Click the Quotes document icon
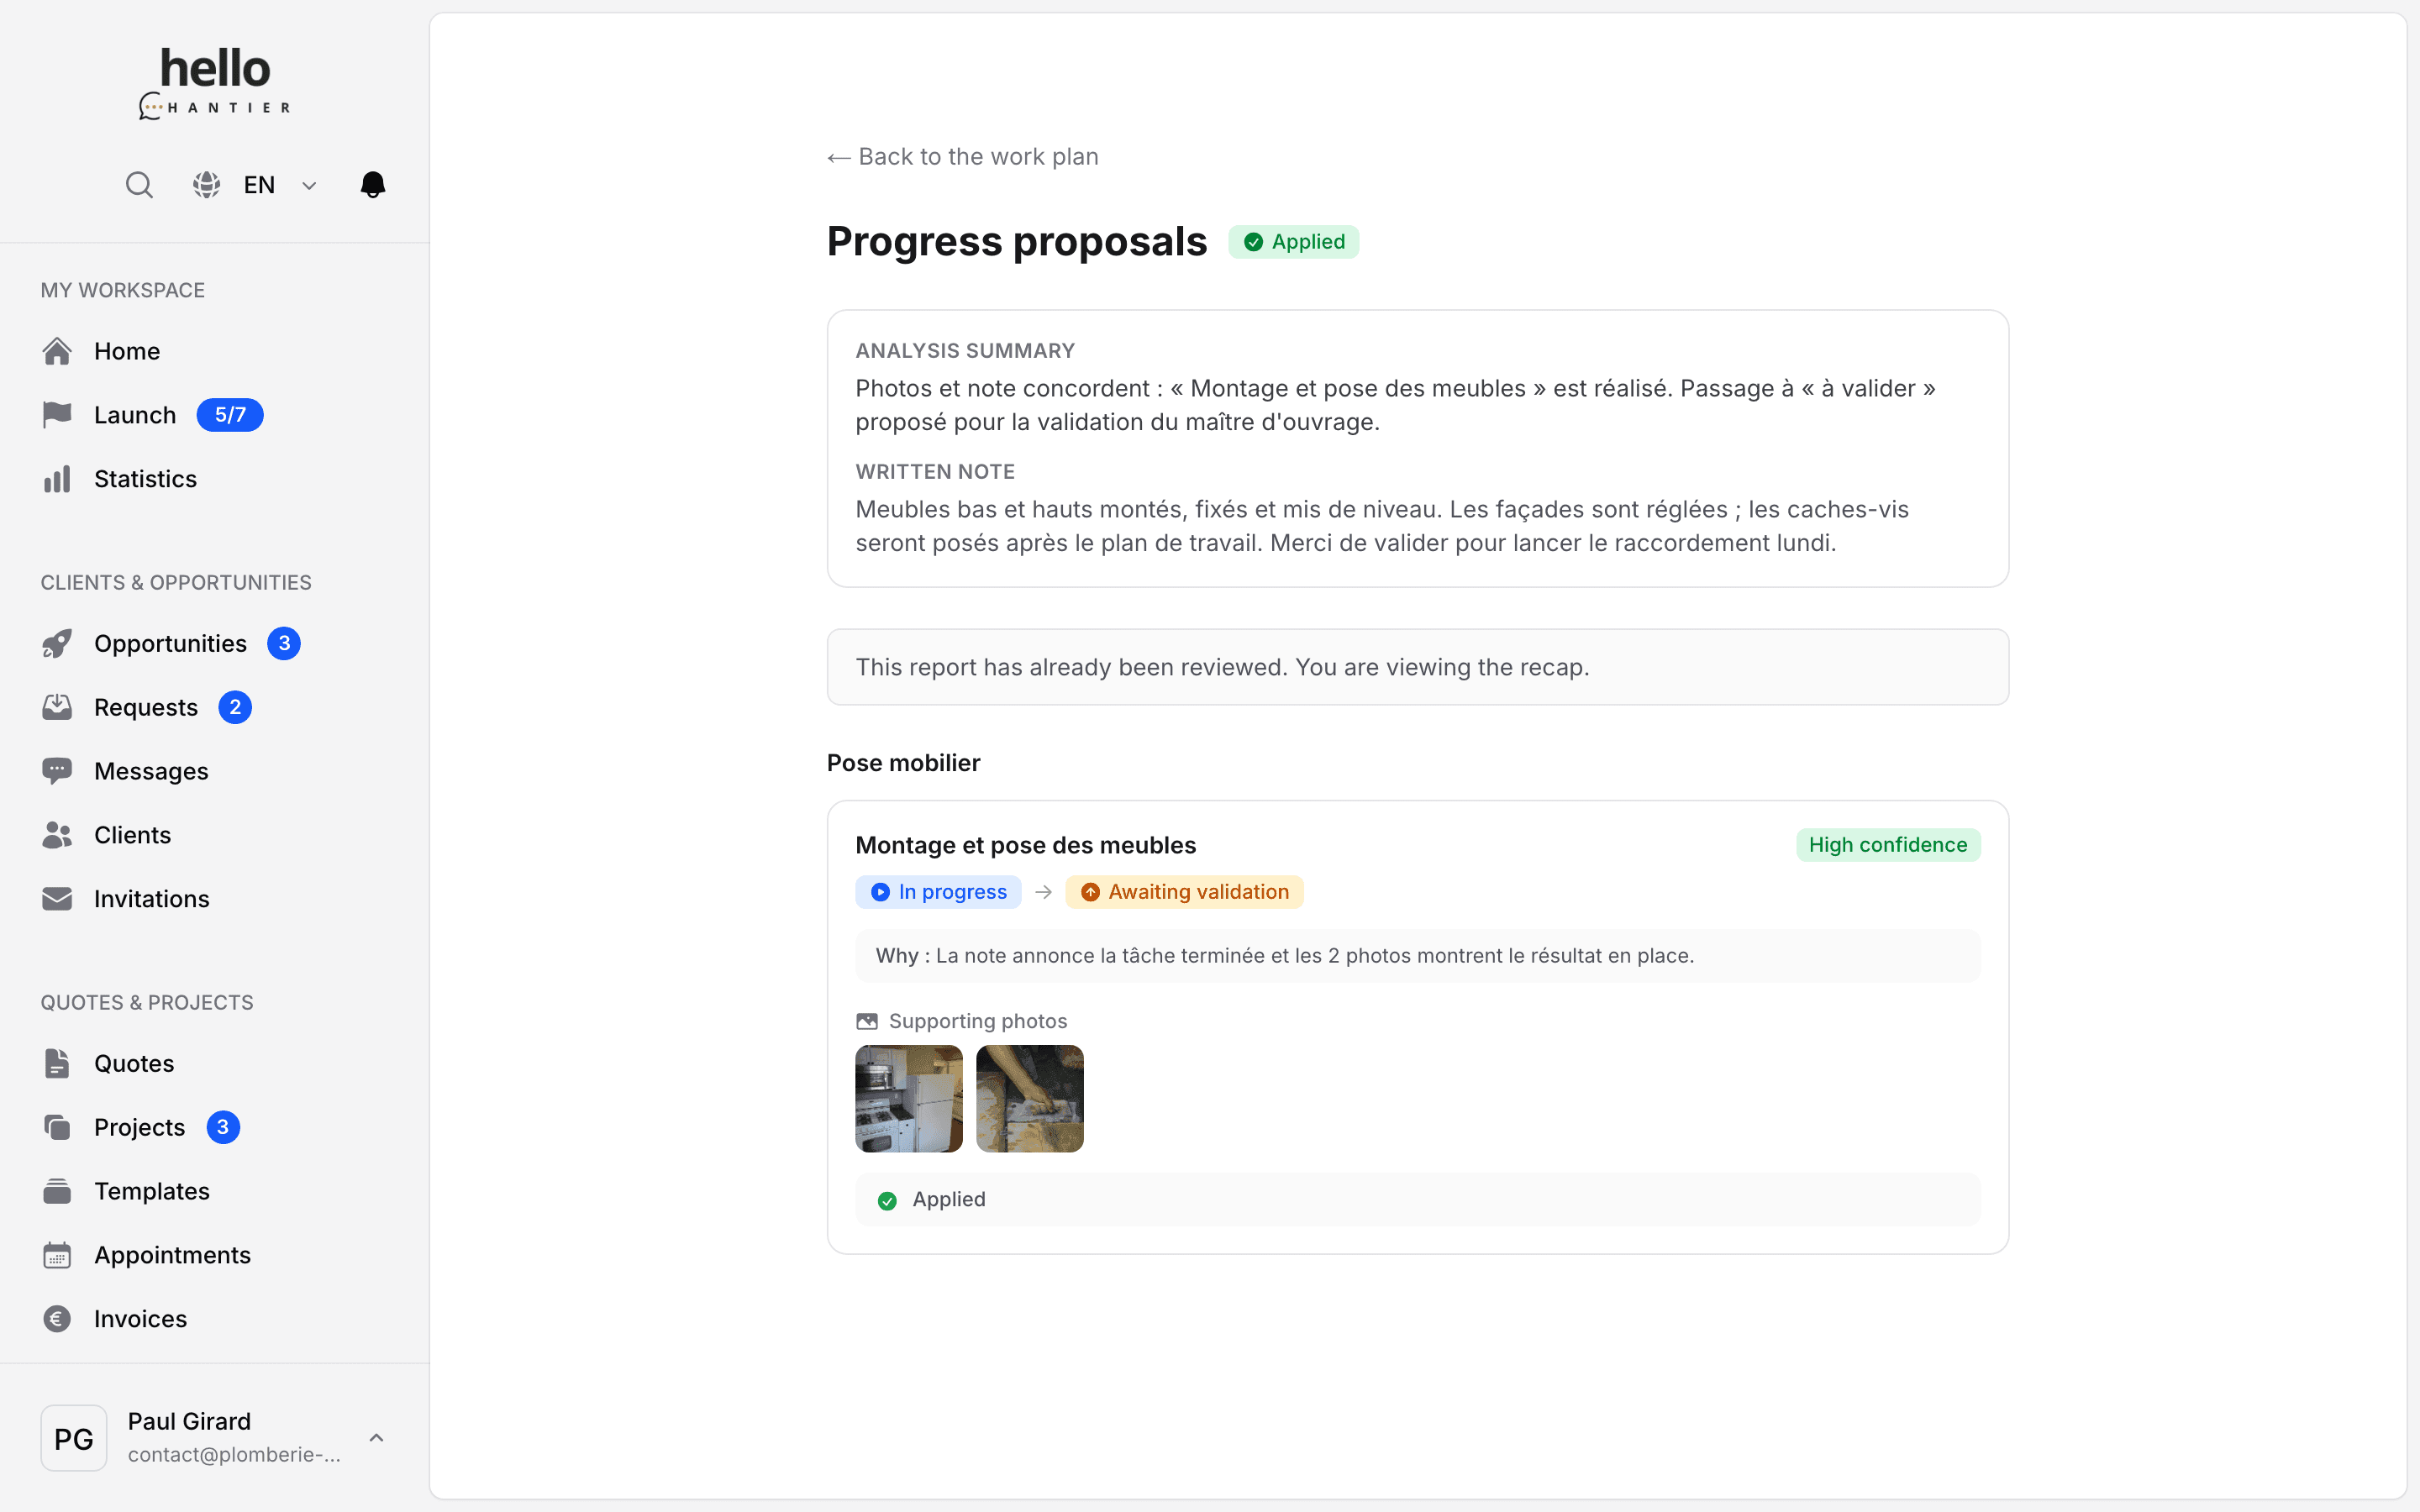The width and height of the screenshot is (2420, 1512). point(57,1063)
